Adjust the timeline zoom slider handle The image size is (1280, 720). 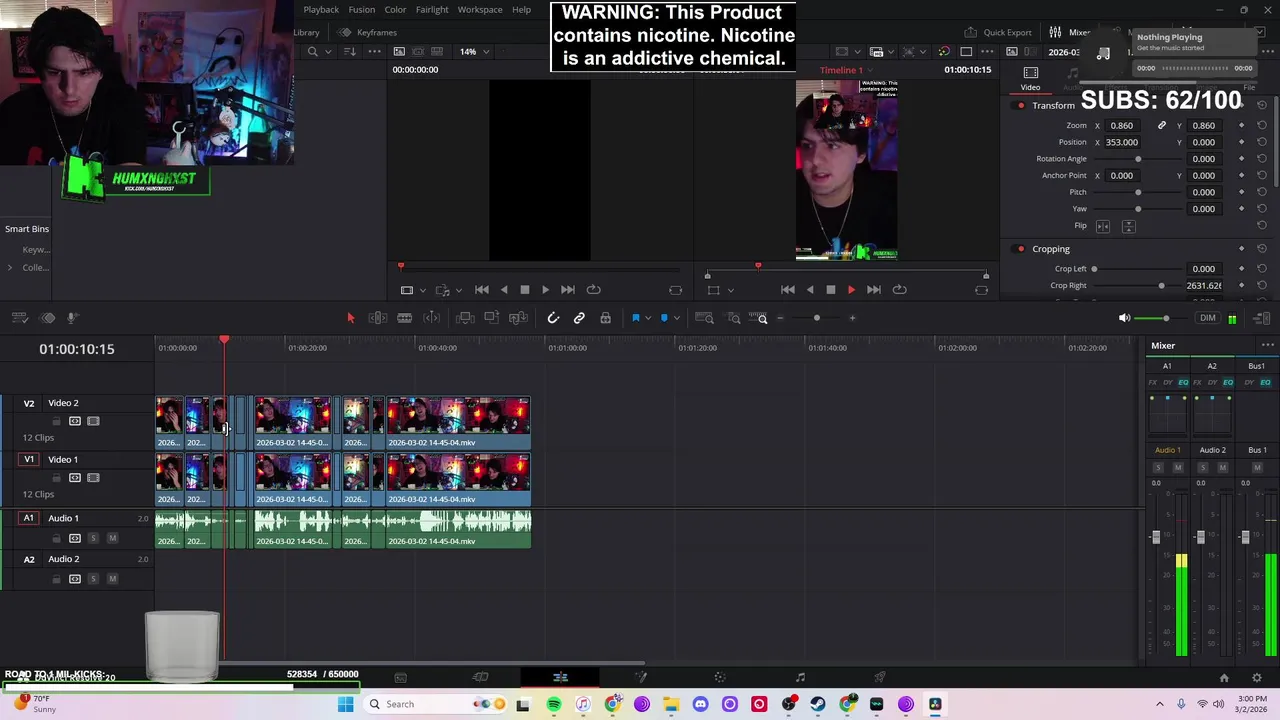tap(816, 318)
